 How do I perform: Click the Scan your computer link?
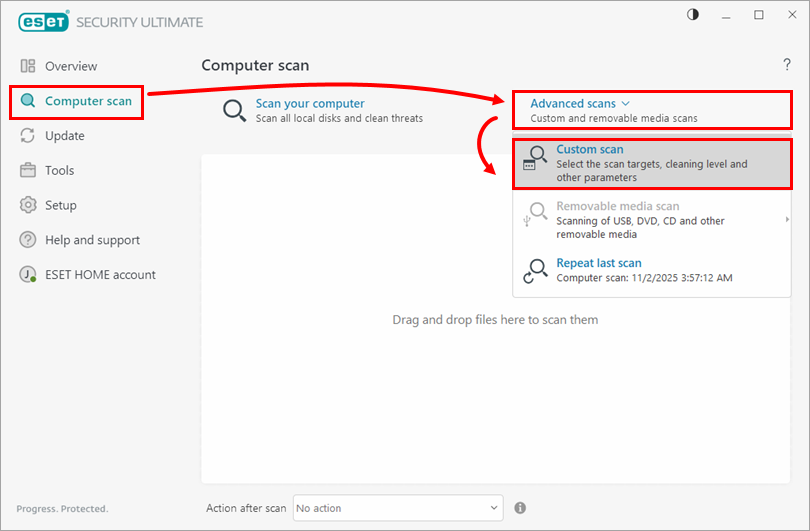(x=310, y=103)
